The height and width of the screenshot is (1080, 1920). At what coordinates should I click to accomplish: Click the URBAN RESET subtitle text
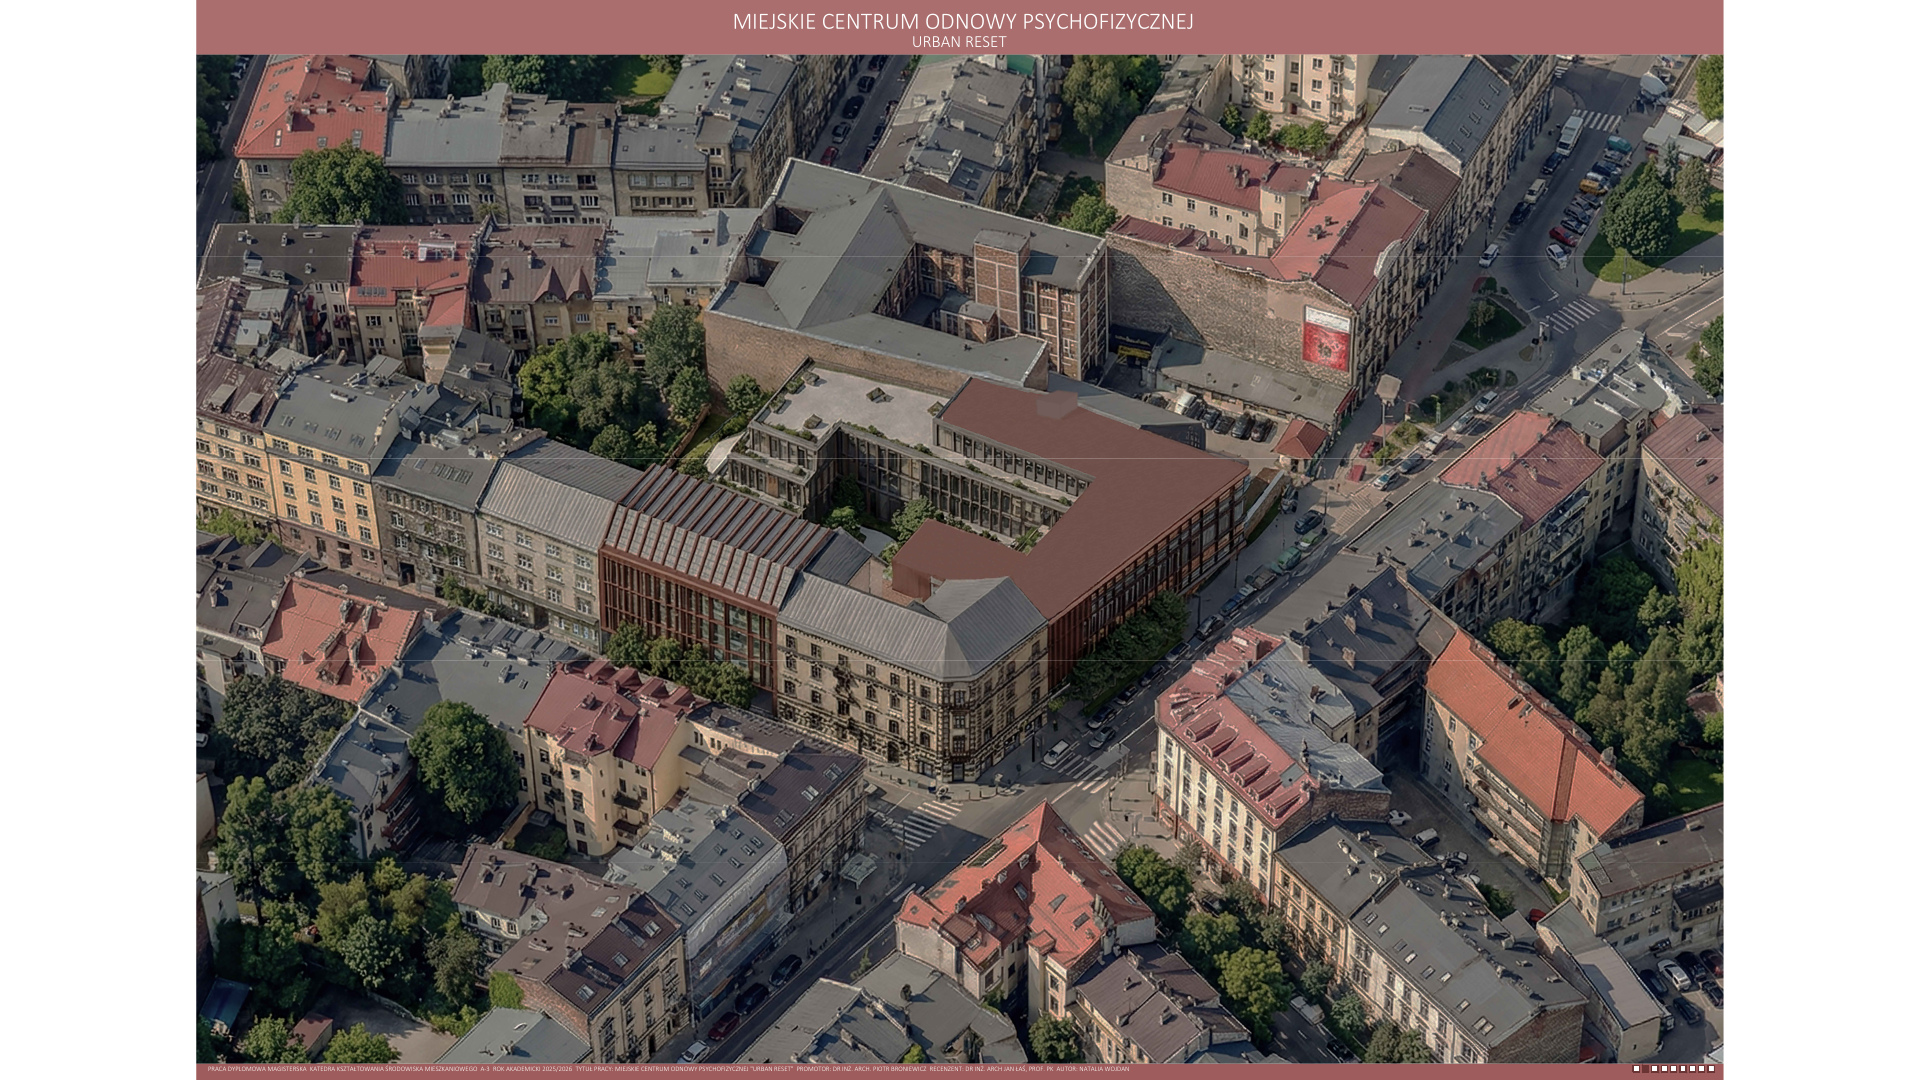coord(958,42)
